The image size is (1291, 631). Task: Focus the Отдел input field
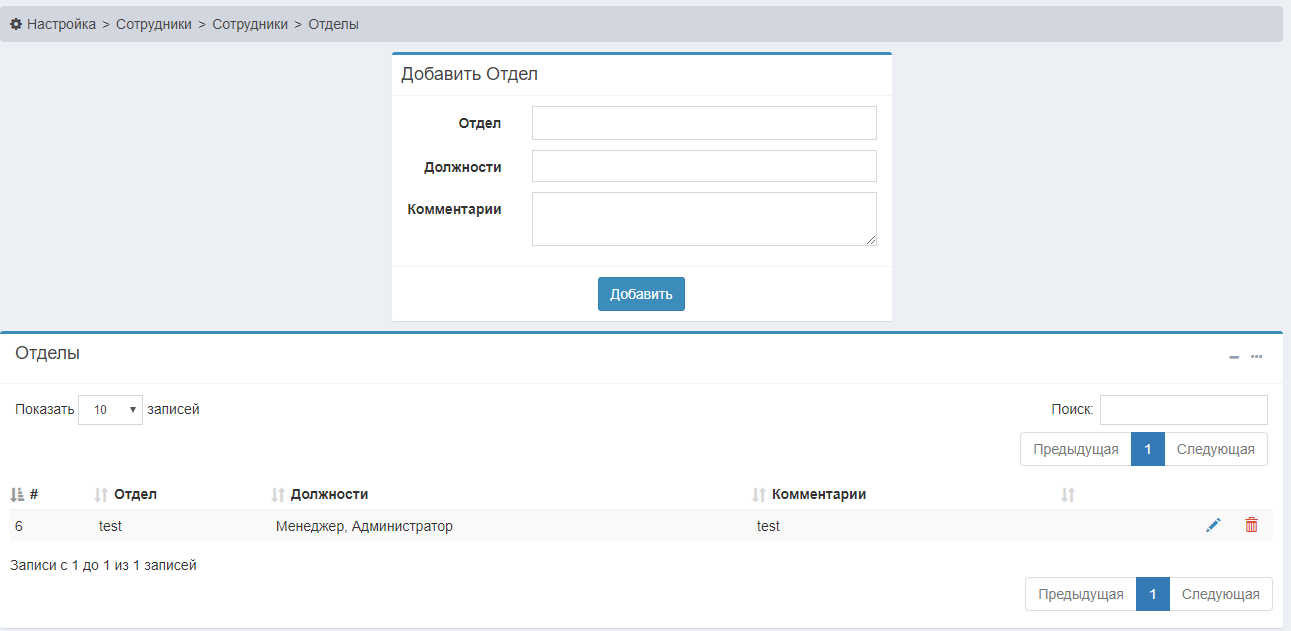704,123
